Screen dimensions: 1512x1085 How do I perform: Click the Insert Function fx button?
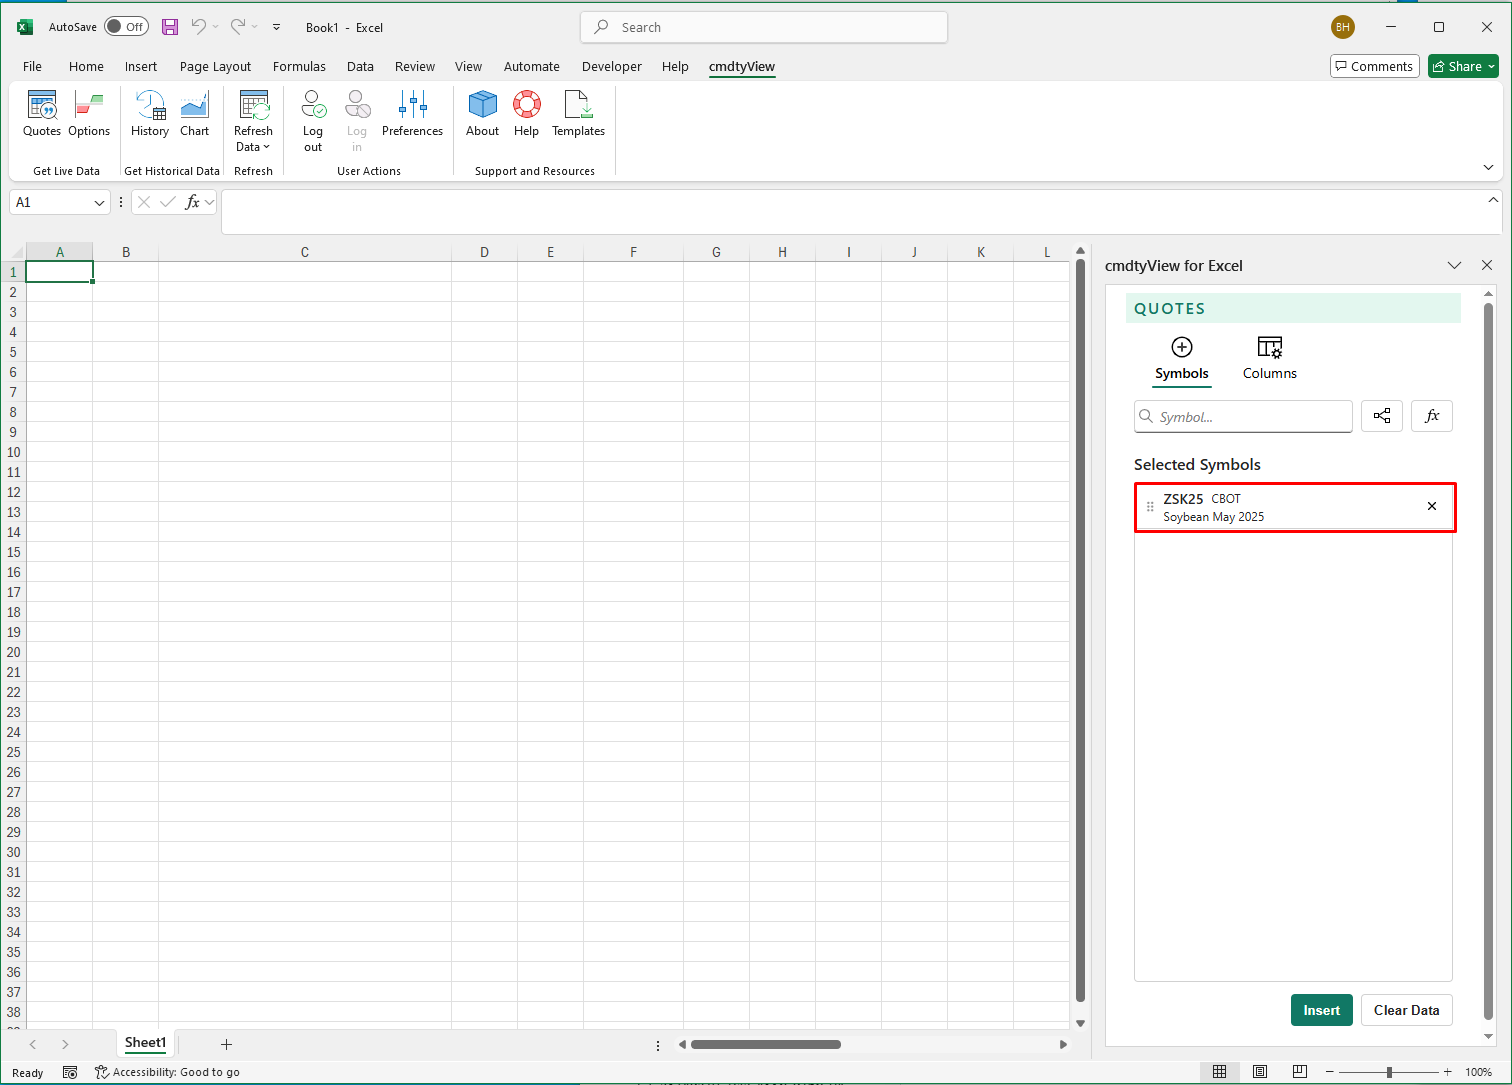(193, 202)
